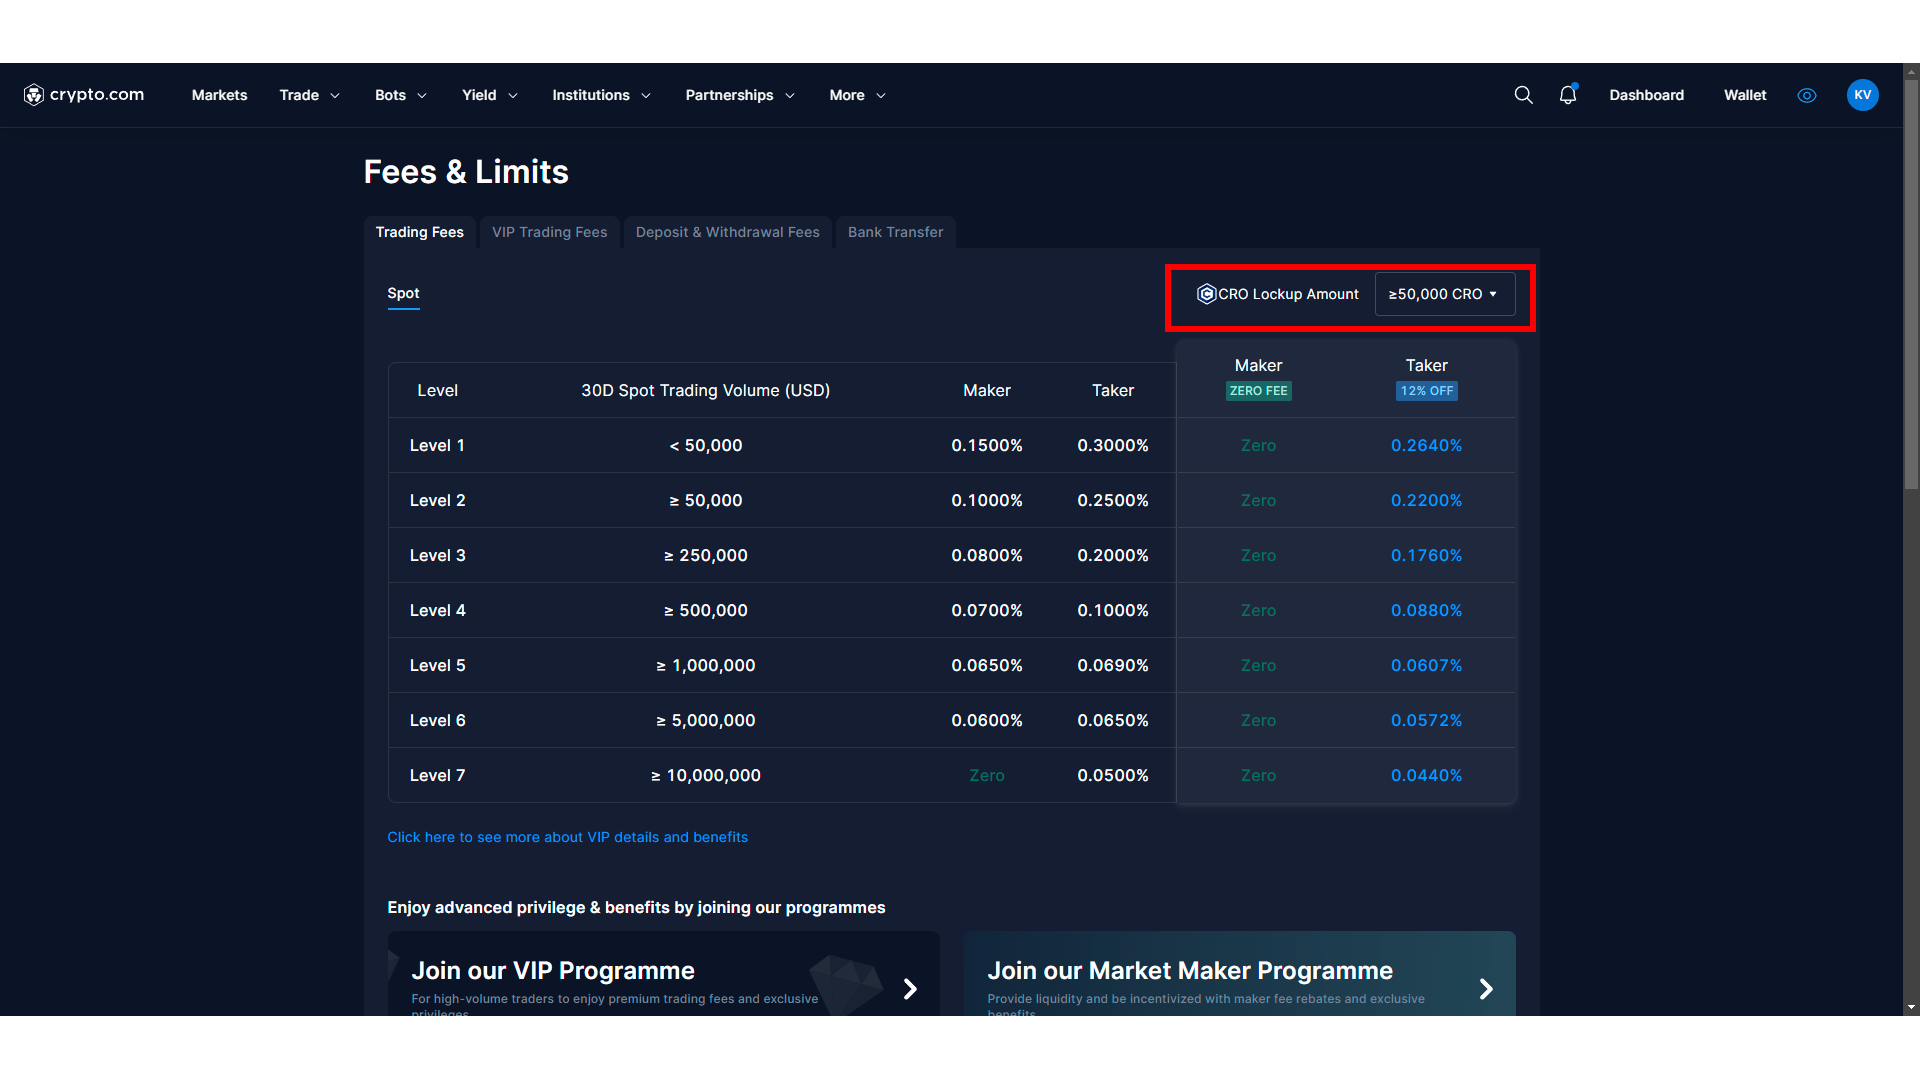1920x1080 pixels.
Task: Open the Market Maker Programme arrow
Action: coord(1486,989)
